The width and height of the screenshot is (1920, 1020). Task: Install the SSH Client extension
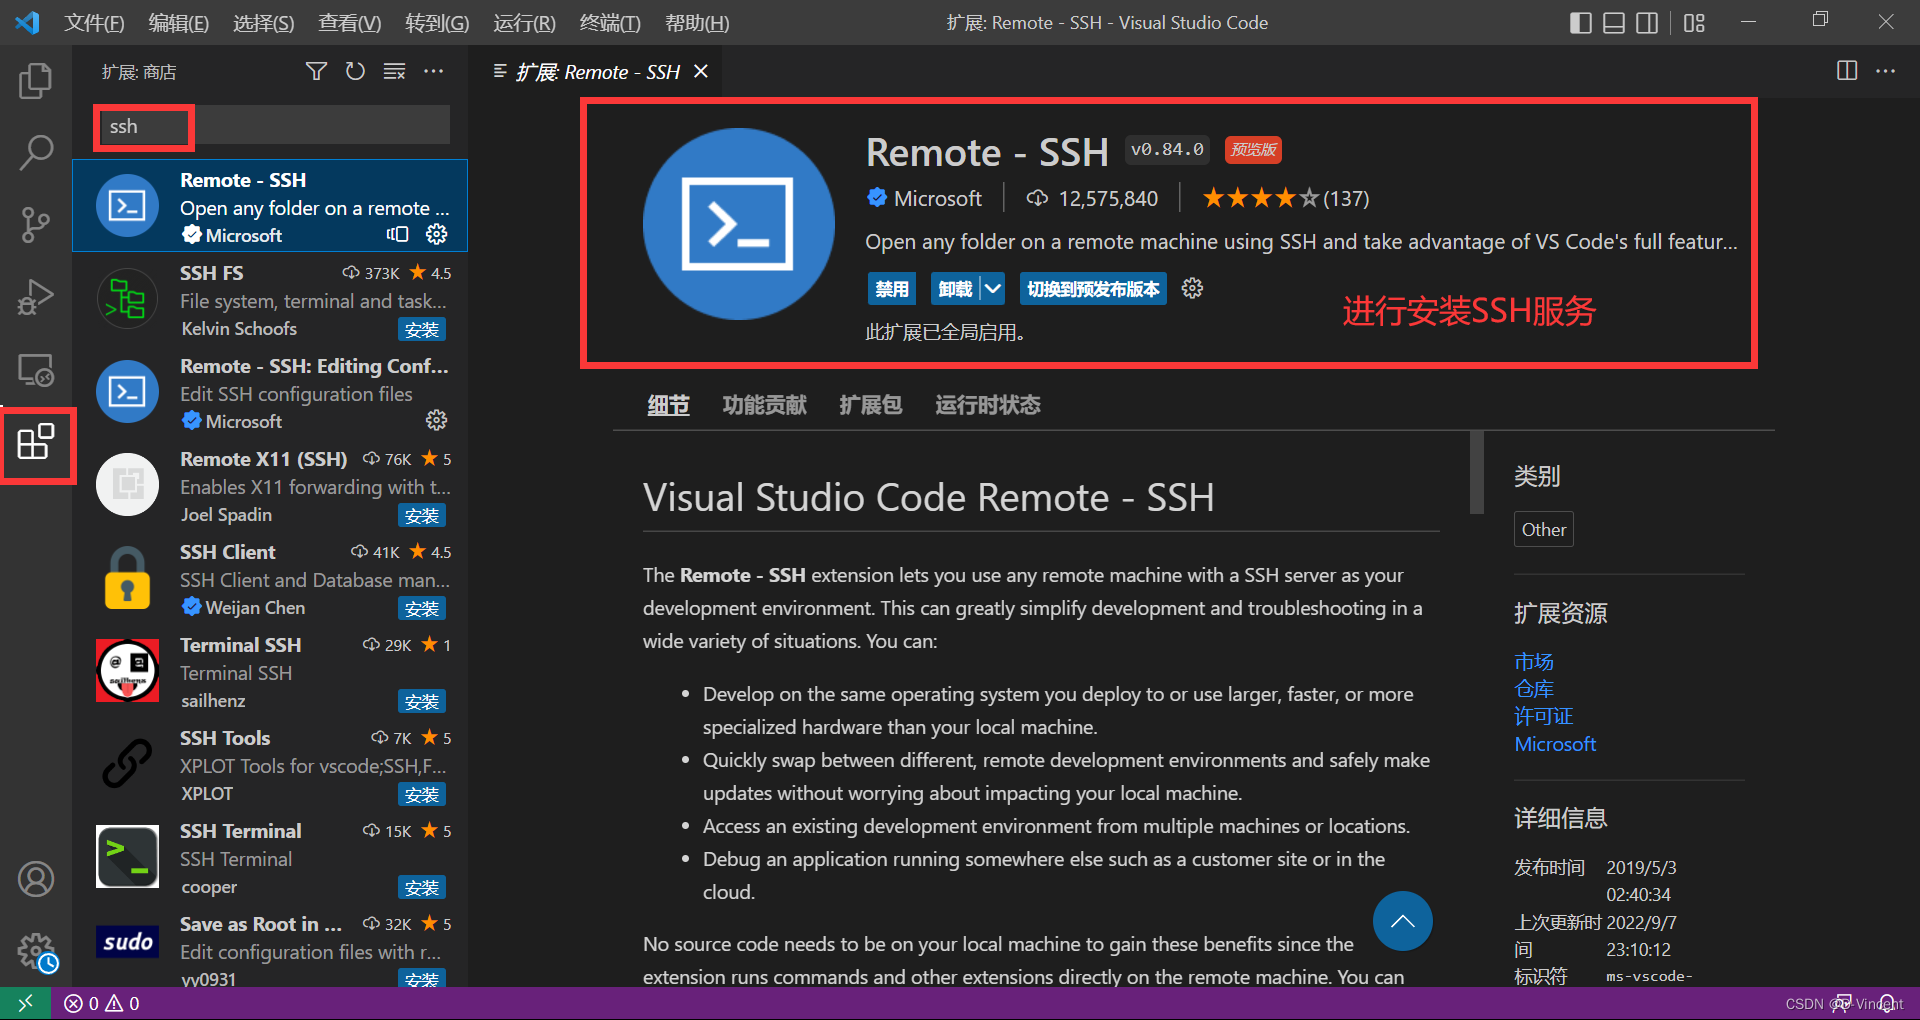tap(421, 609)
